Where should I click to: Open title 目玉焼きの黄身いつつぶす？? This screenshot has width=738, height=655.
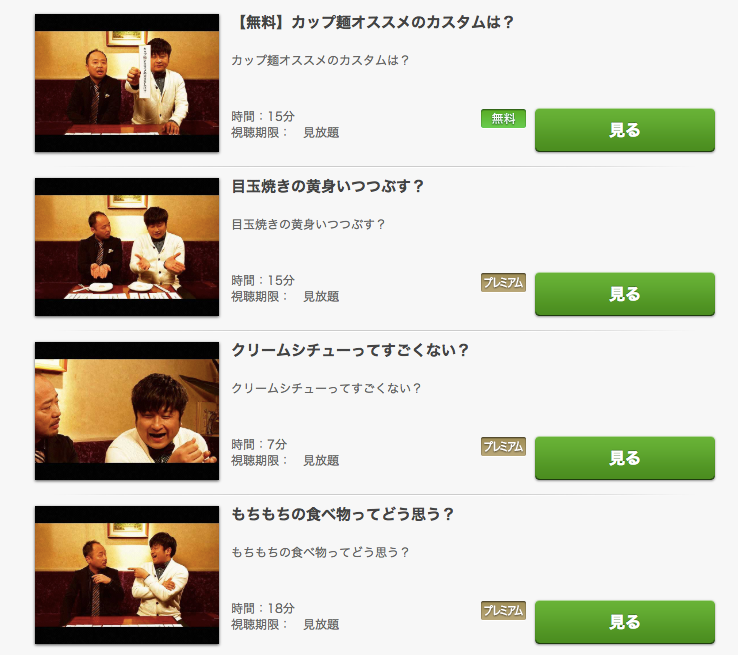[328, 186]
